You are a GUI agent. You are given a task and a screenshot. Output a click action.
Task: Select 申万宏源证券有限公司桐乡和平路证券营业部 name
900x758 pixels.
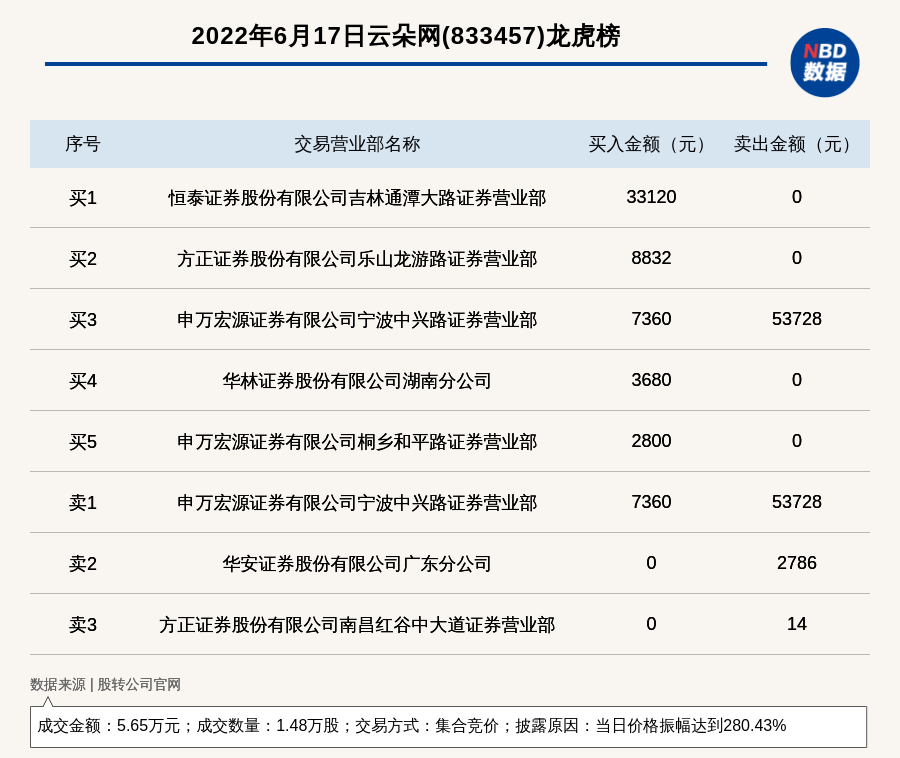point(357,442)
